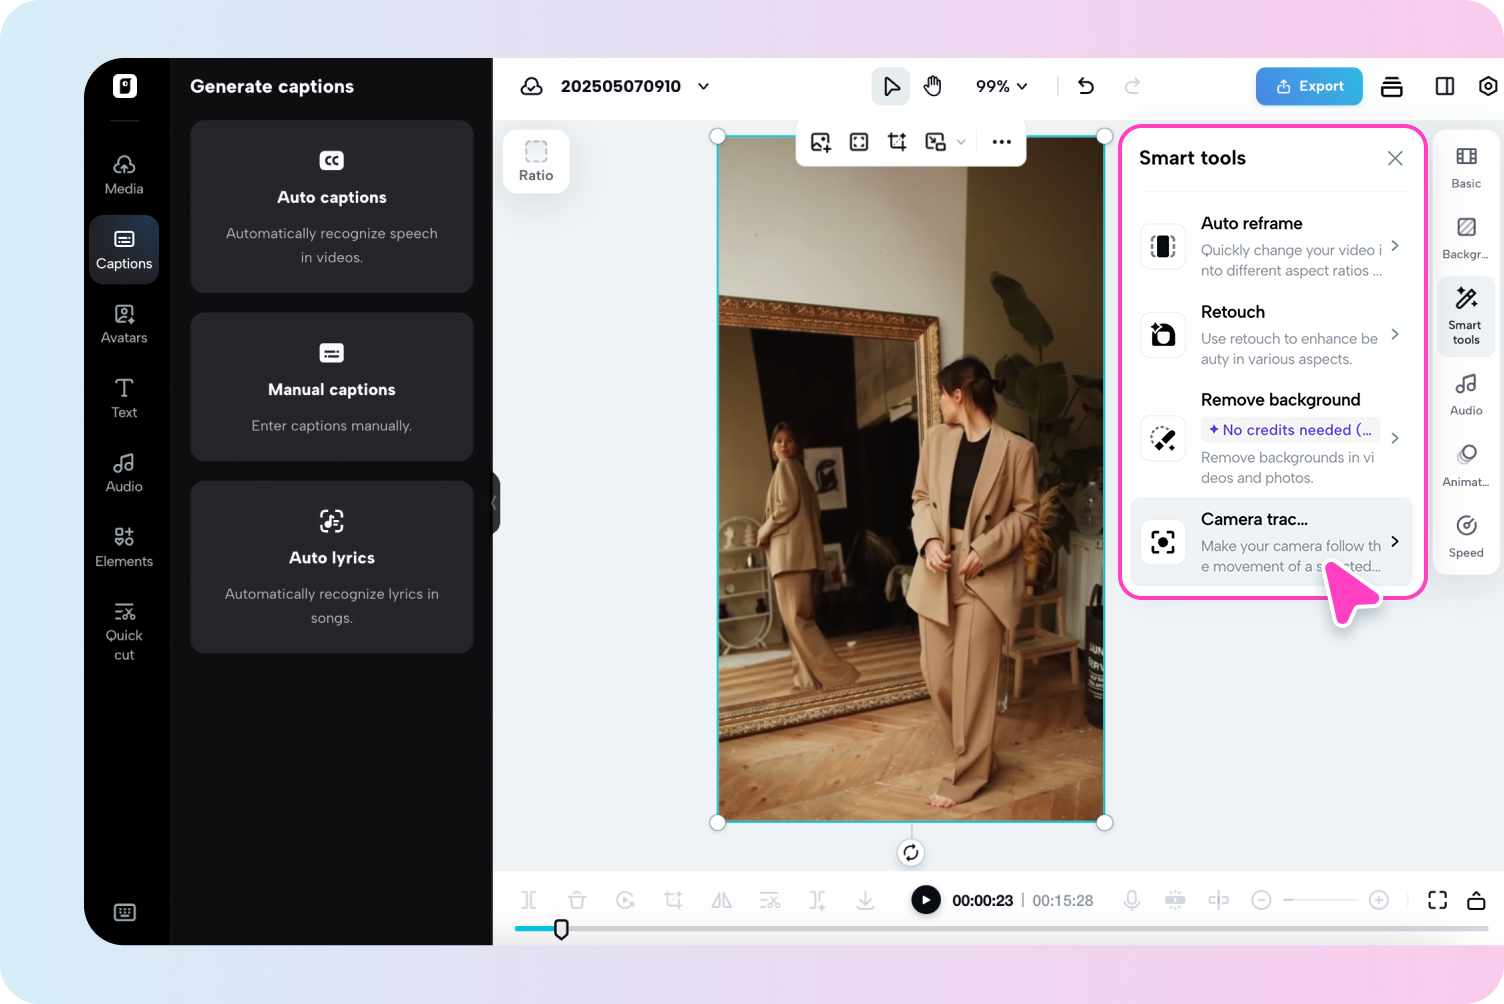This screenshot has width=1504, height=1004.
Task: Select the pointer selection tool
Action: point(890,87)
